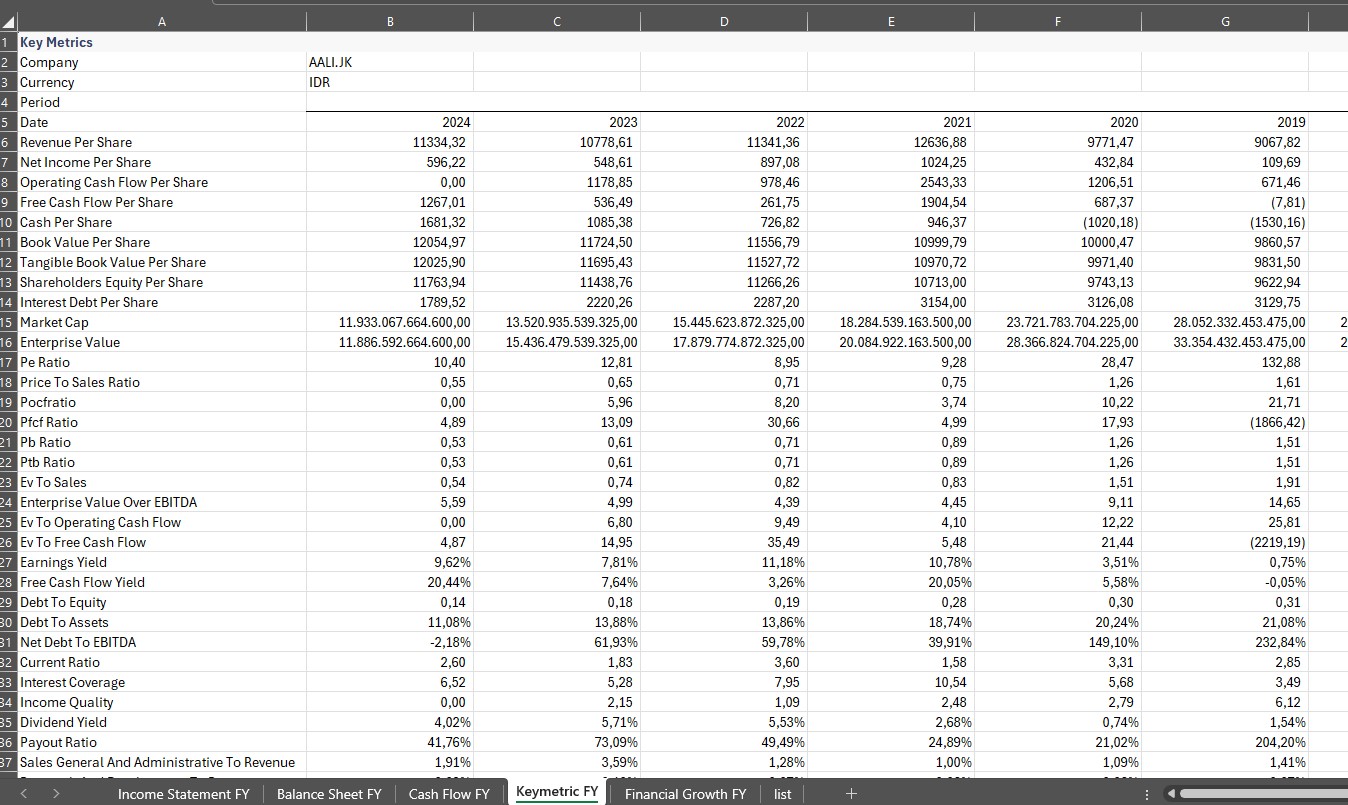This screenshot has height=805, width=1348.
Task: Select row 15 header for Market Cap
Action: click(8, 322)
